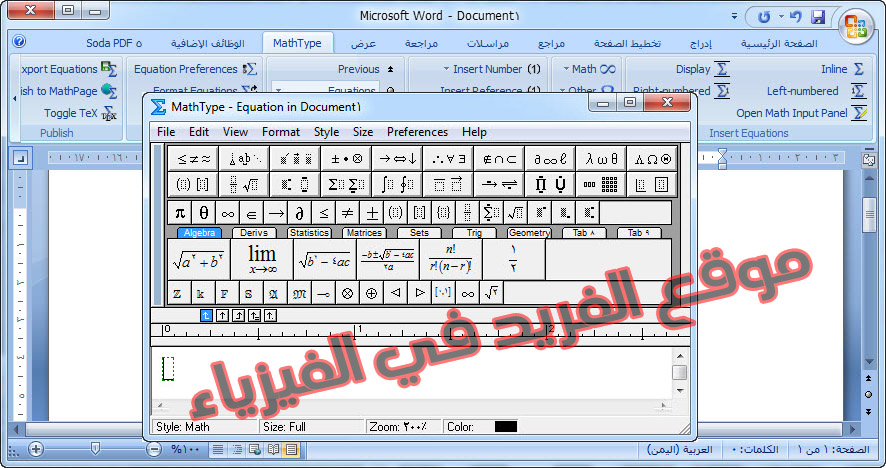Select the Derivs tab
Screen dimensions: 886x468
point(254,233)
